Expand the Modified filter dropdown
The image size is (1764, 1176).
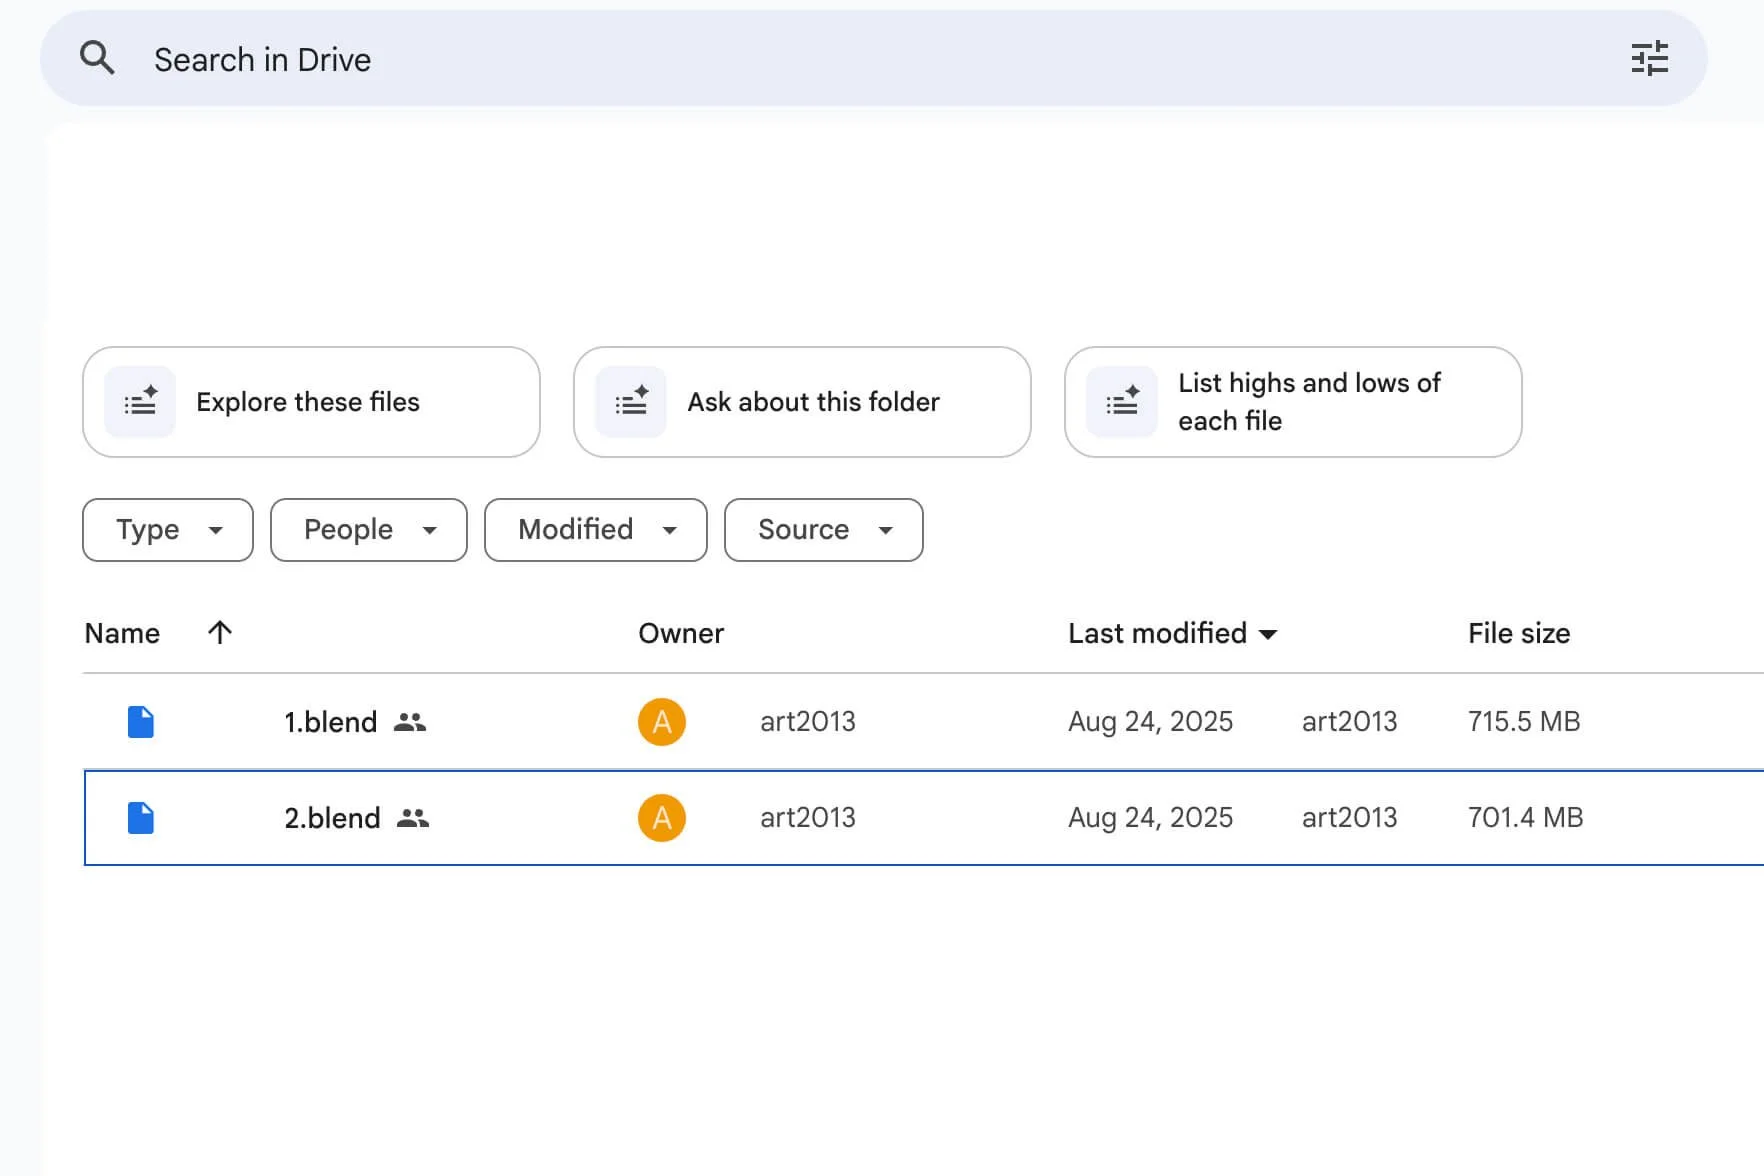coord(595,530)
